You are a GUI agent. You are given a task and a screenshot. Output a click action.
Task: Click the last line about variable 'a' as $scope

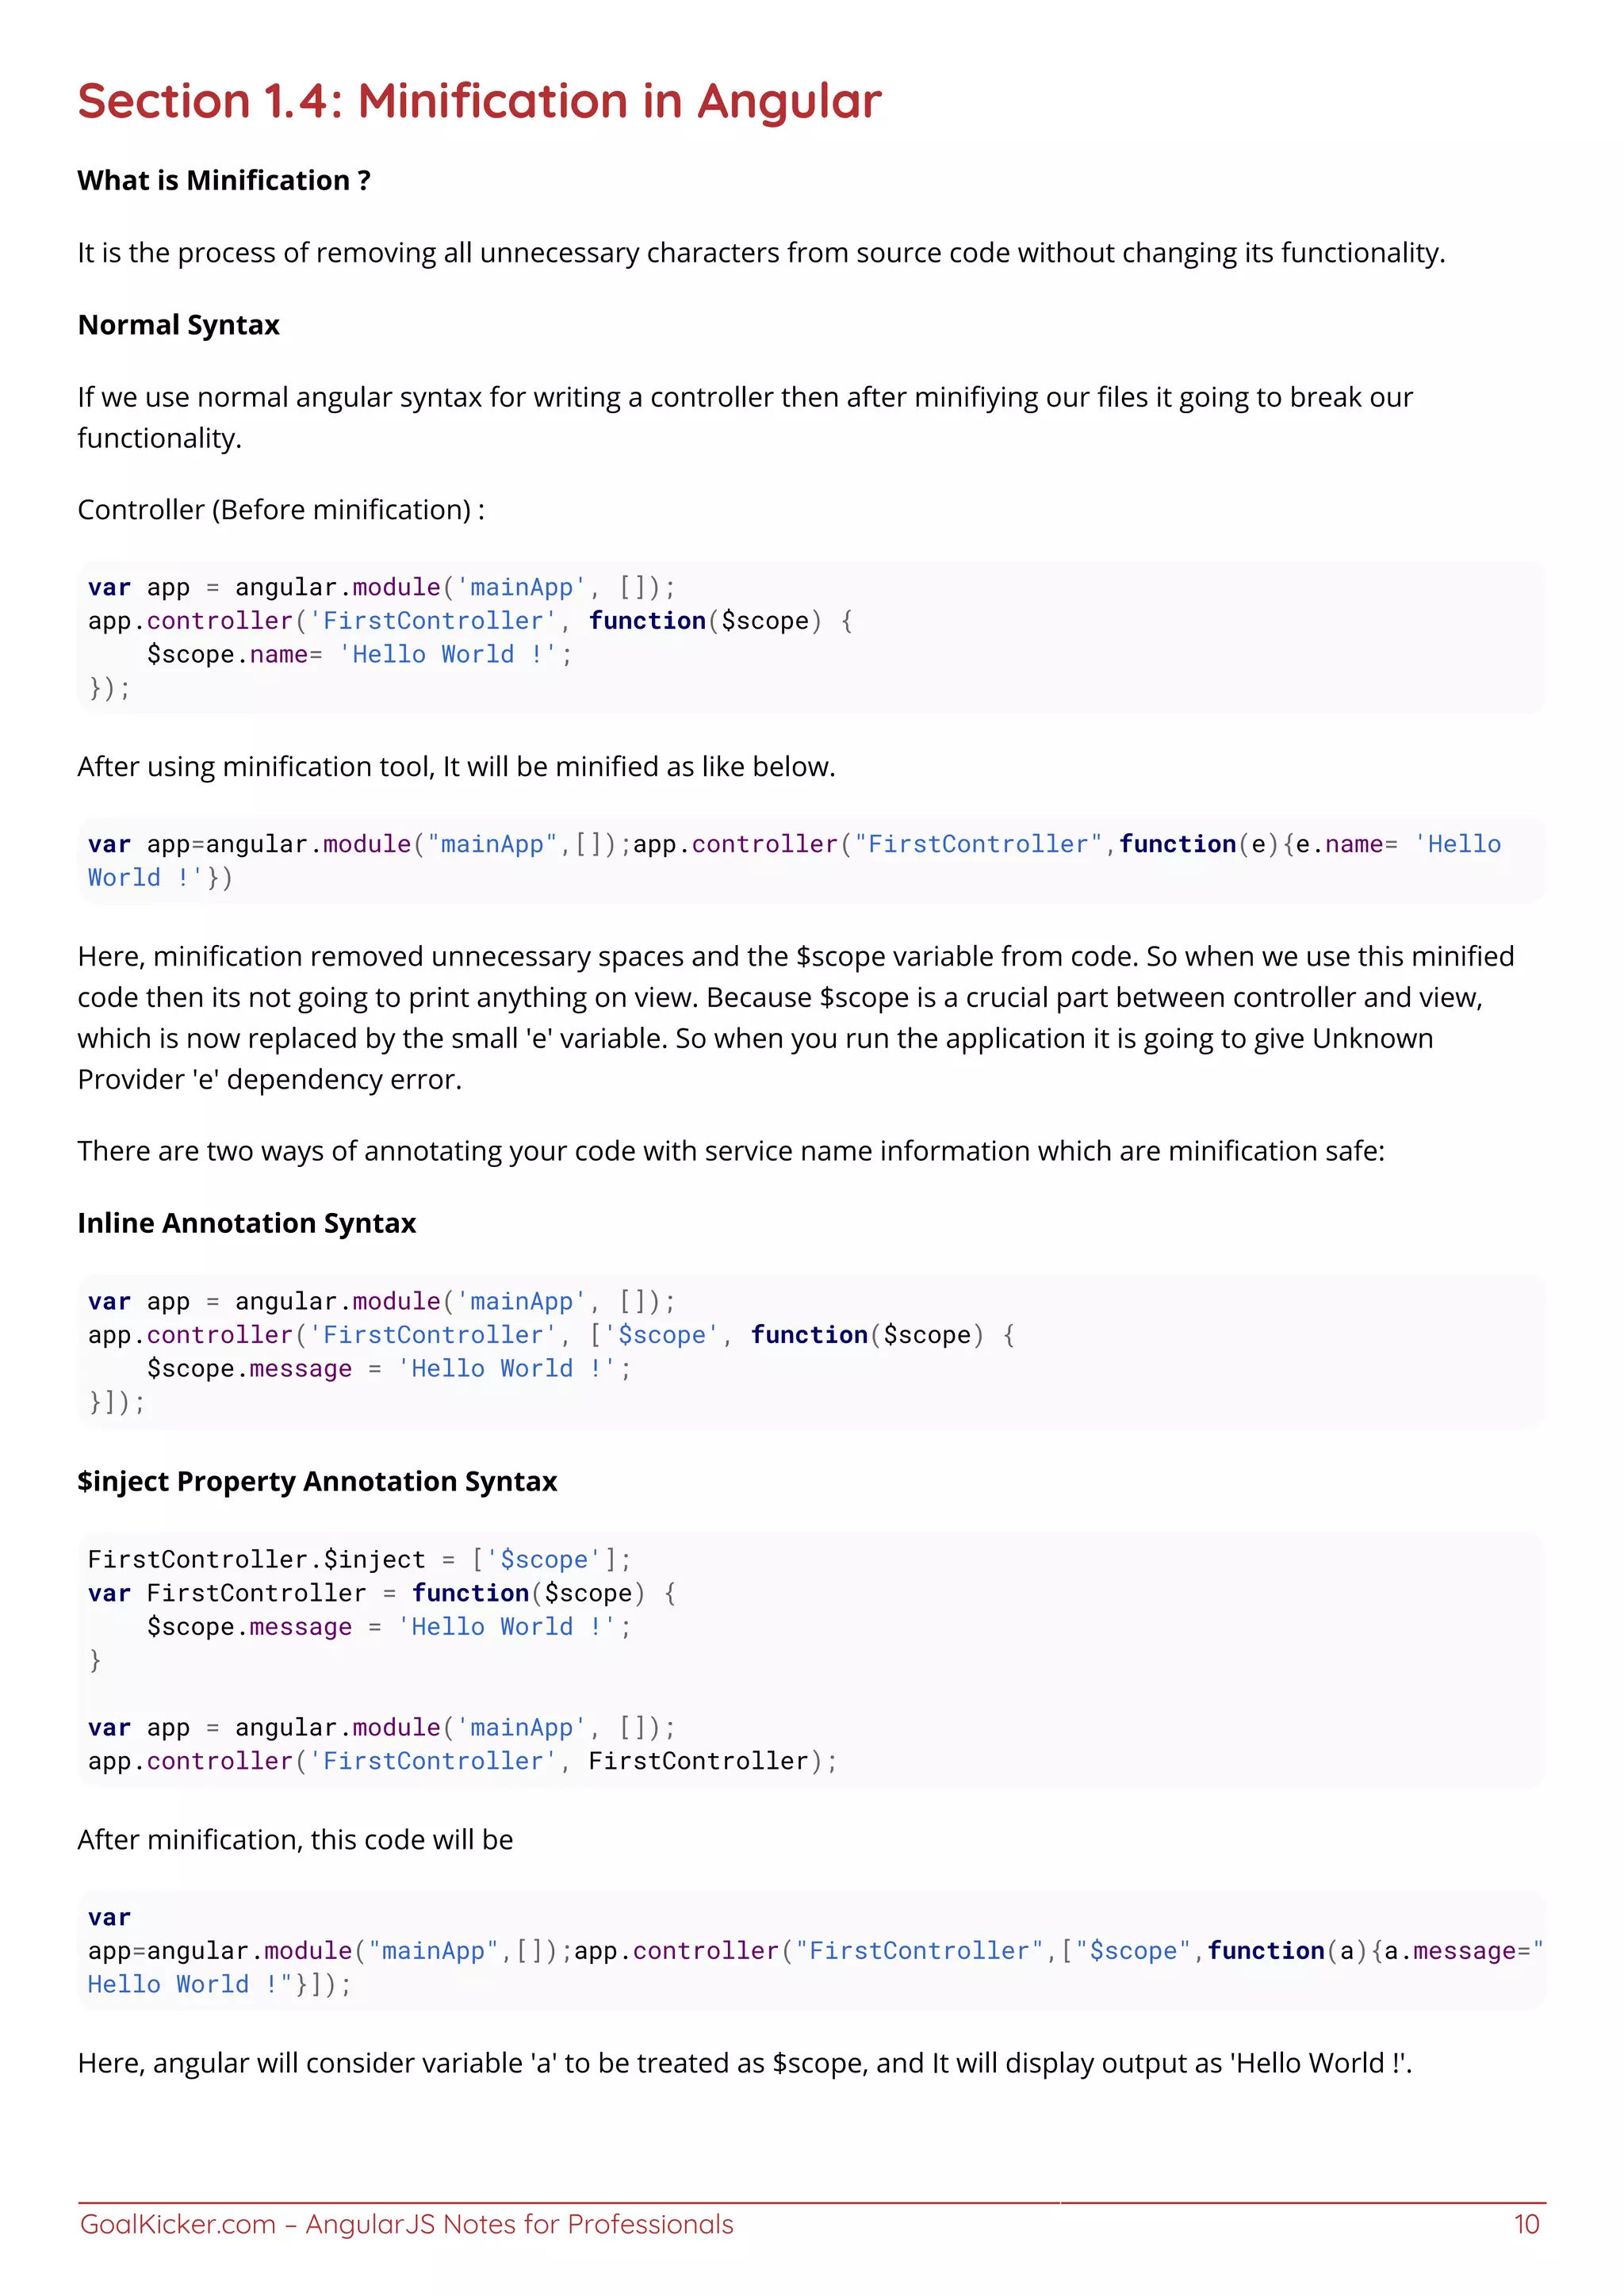pyautogui.click(x=745, y=2063)
